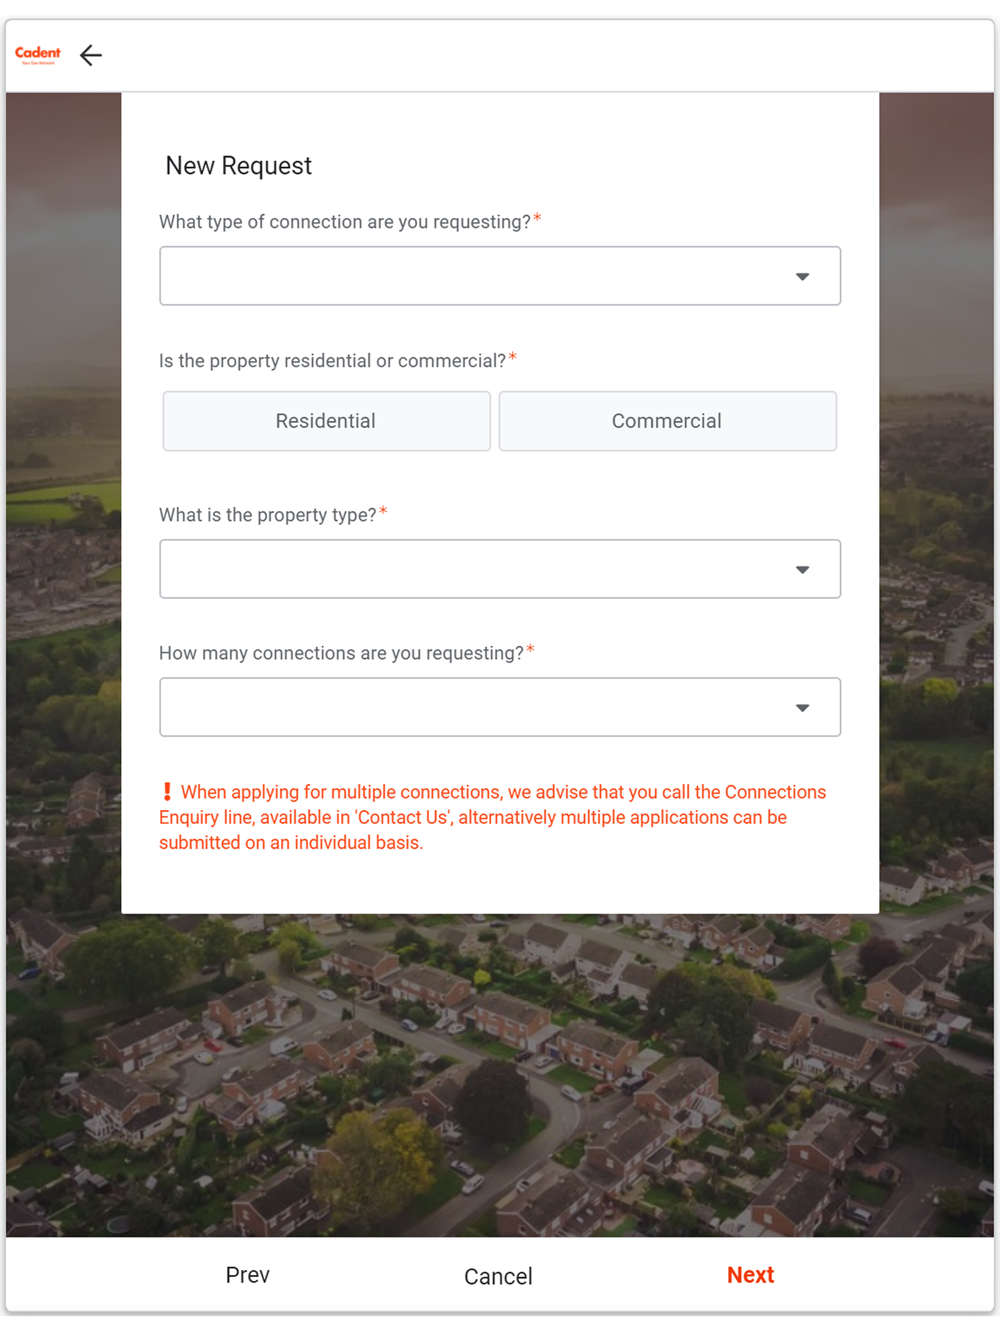Click the Cadent logo
The height and width of the screenshot is (1334, 1000).
38,54
